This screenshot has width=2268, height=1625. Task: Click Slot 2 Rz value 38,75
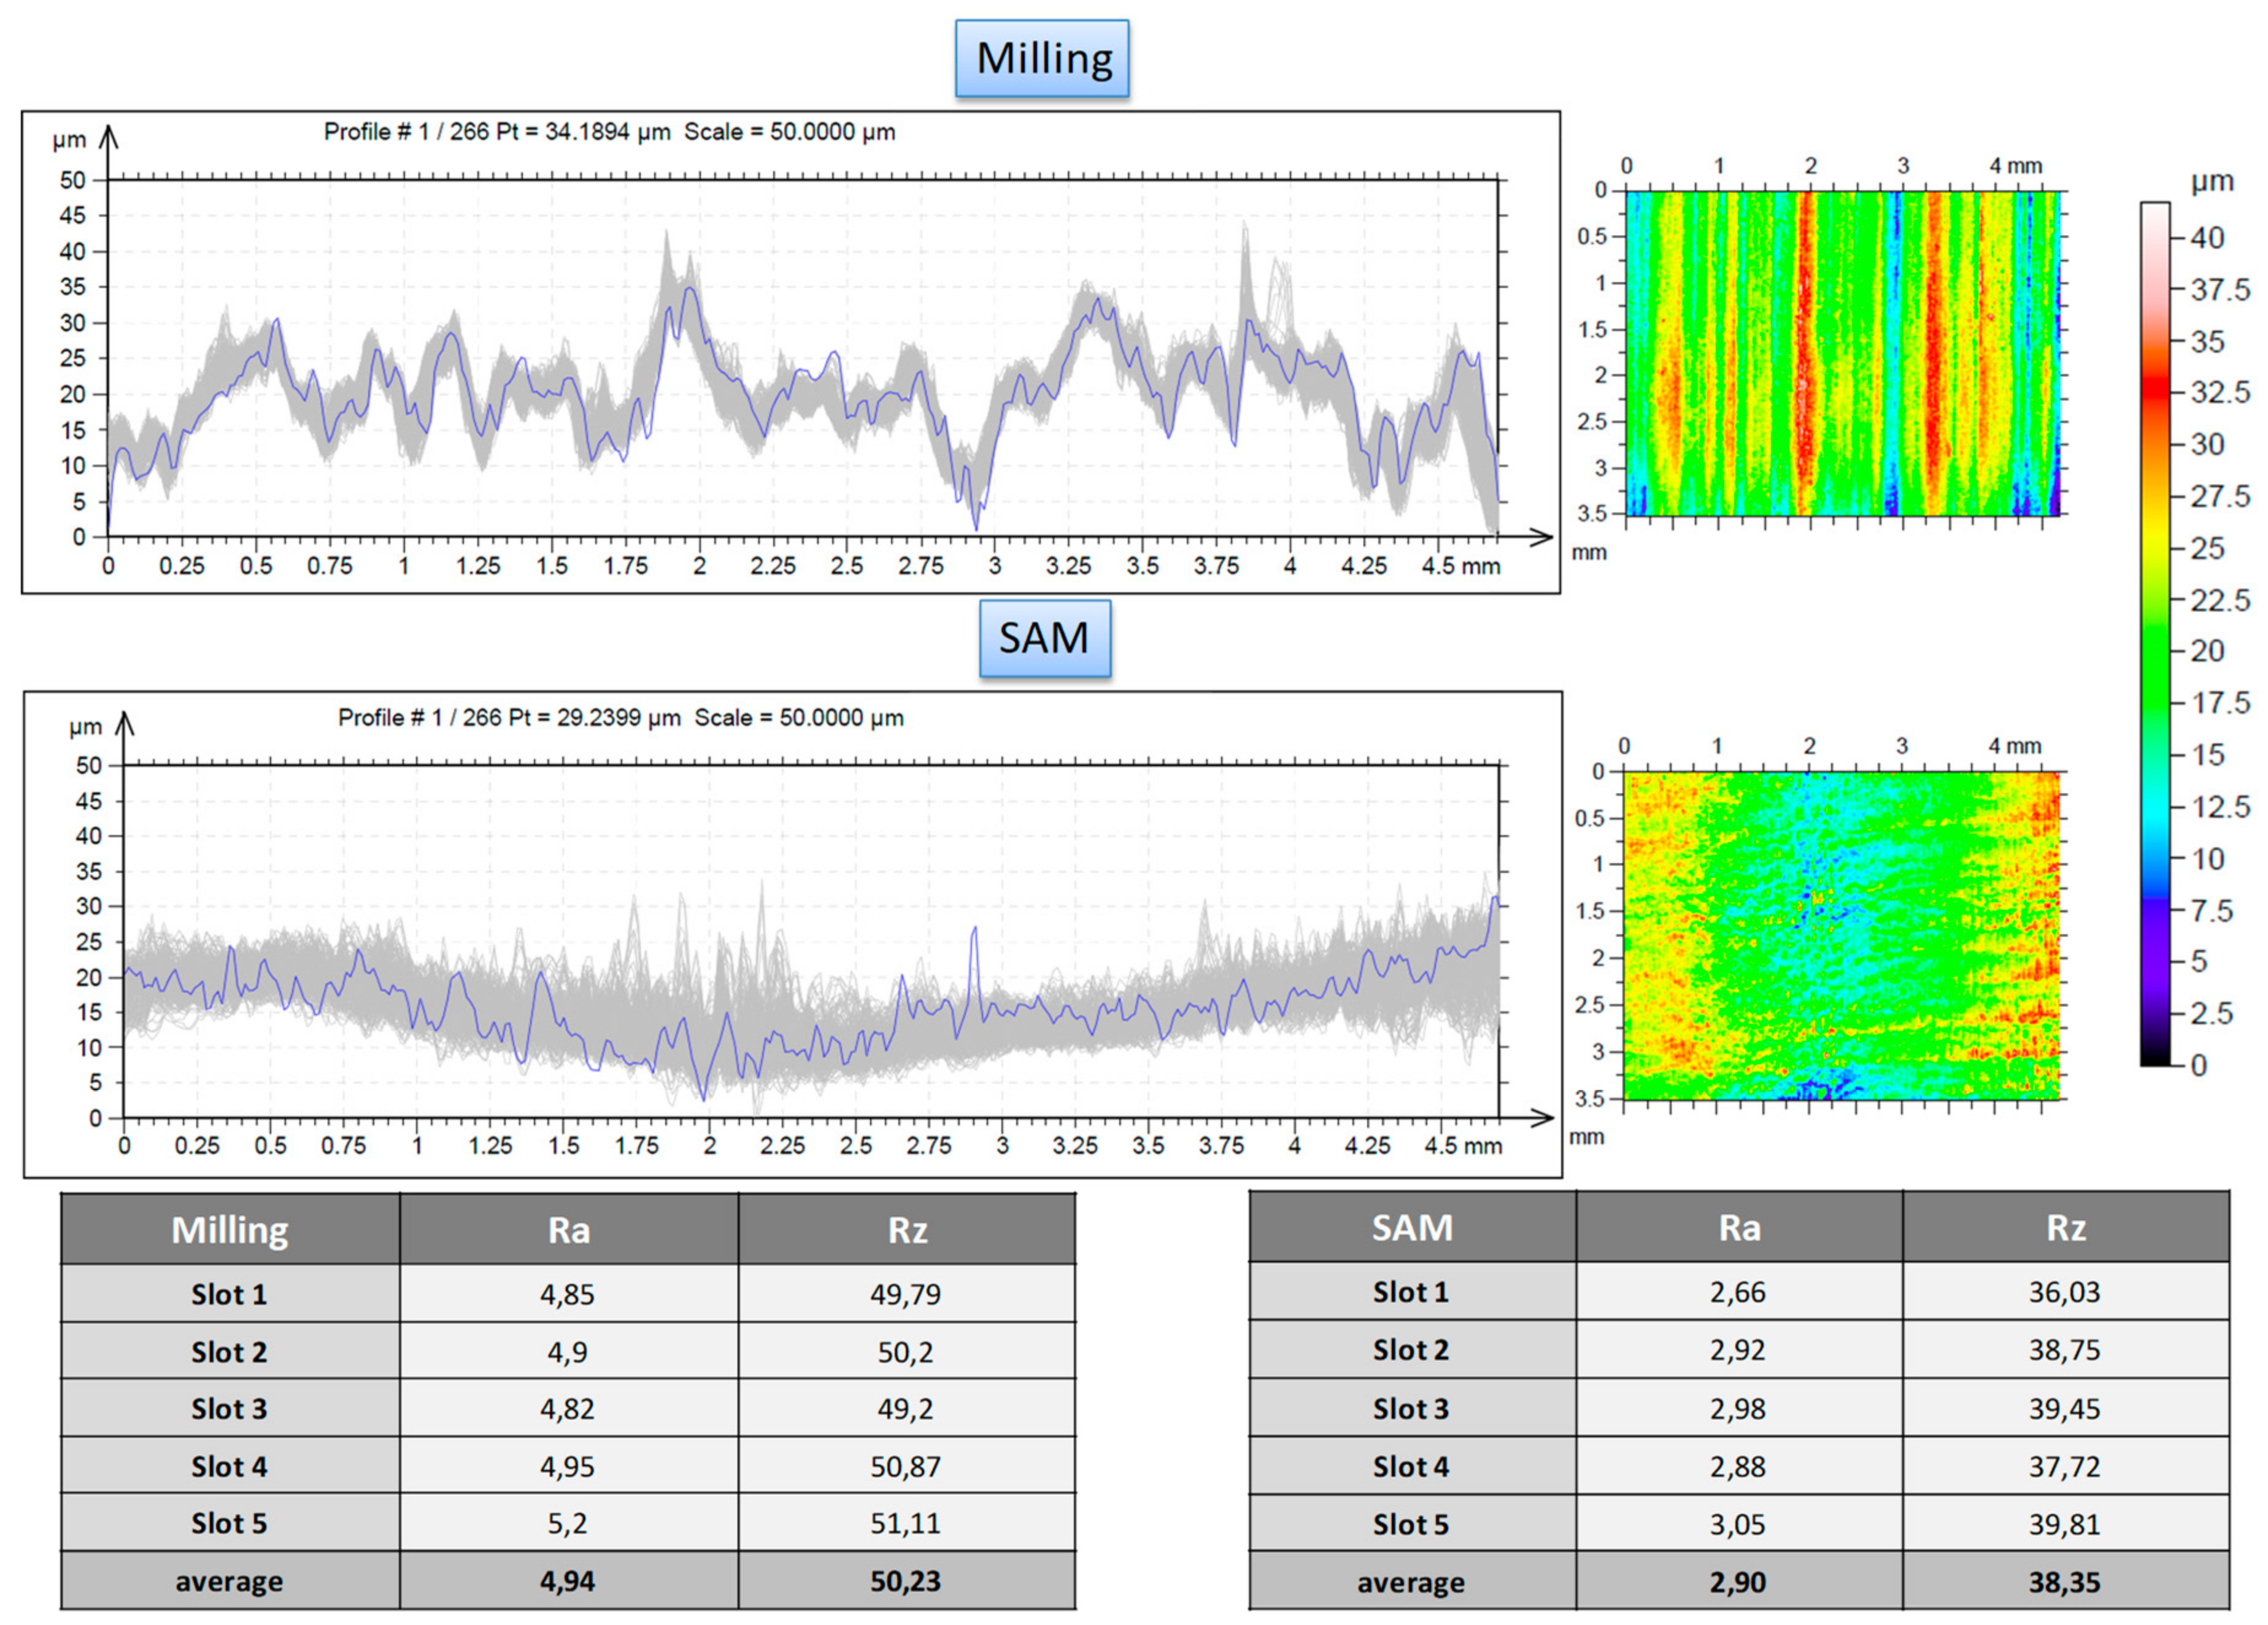point(2064,1350)
